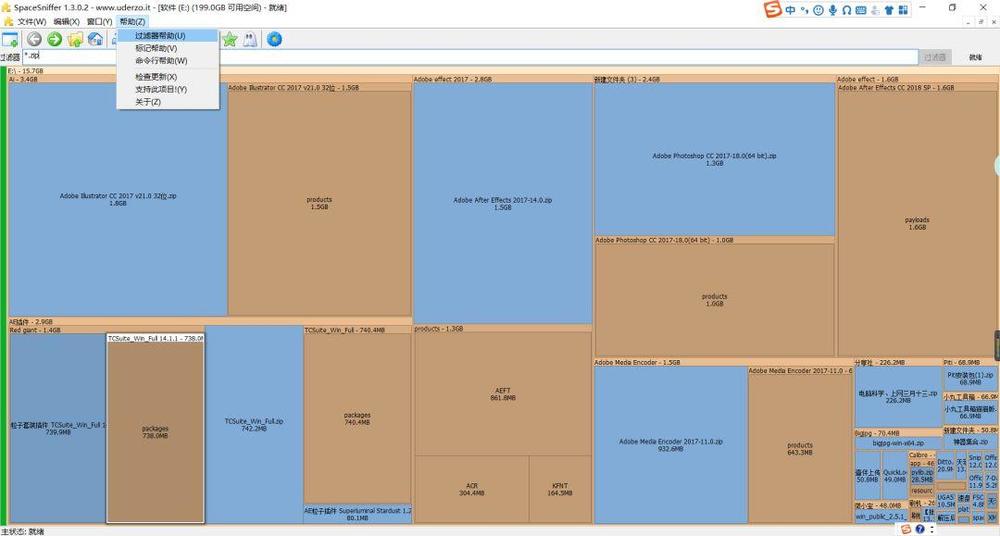This screenshot has height=536, width=1000.
Task: Click blue question mark icon at bottom right
Action: pos(920,530)
